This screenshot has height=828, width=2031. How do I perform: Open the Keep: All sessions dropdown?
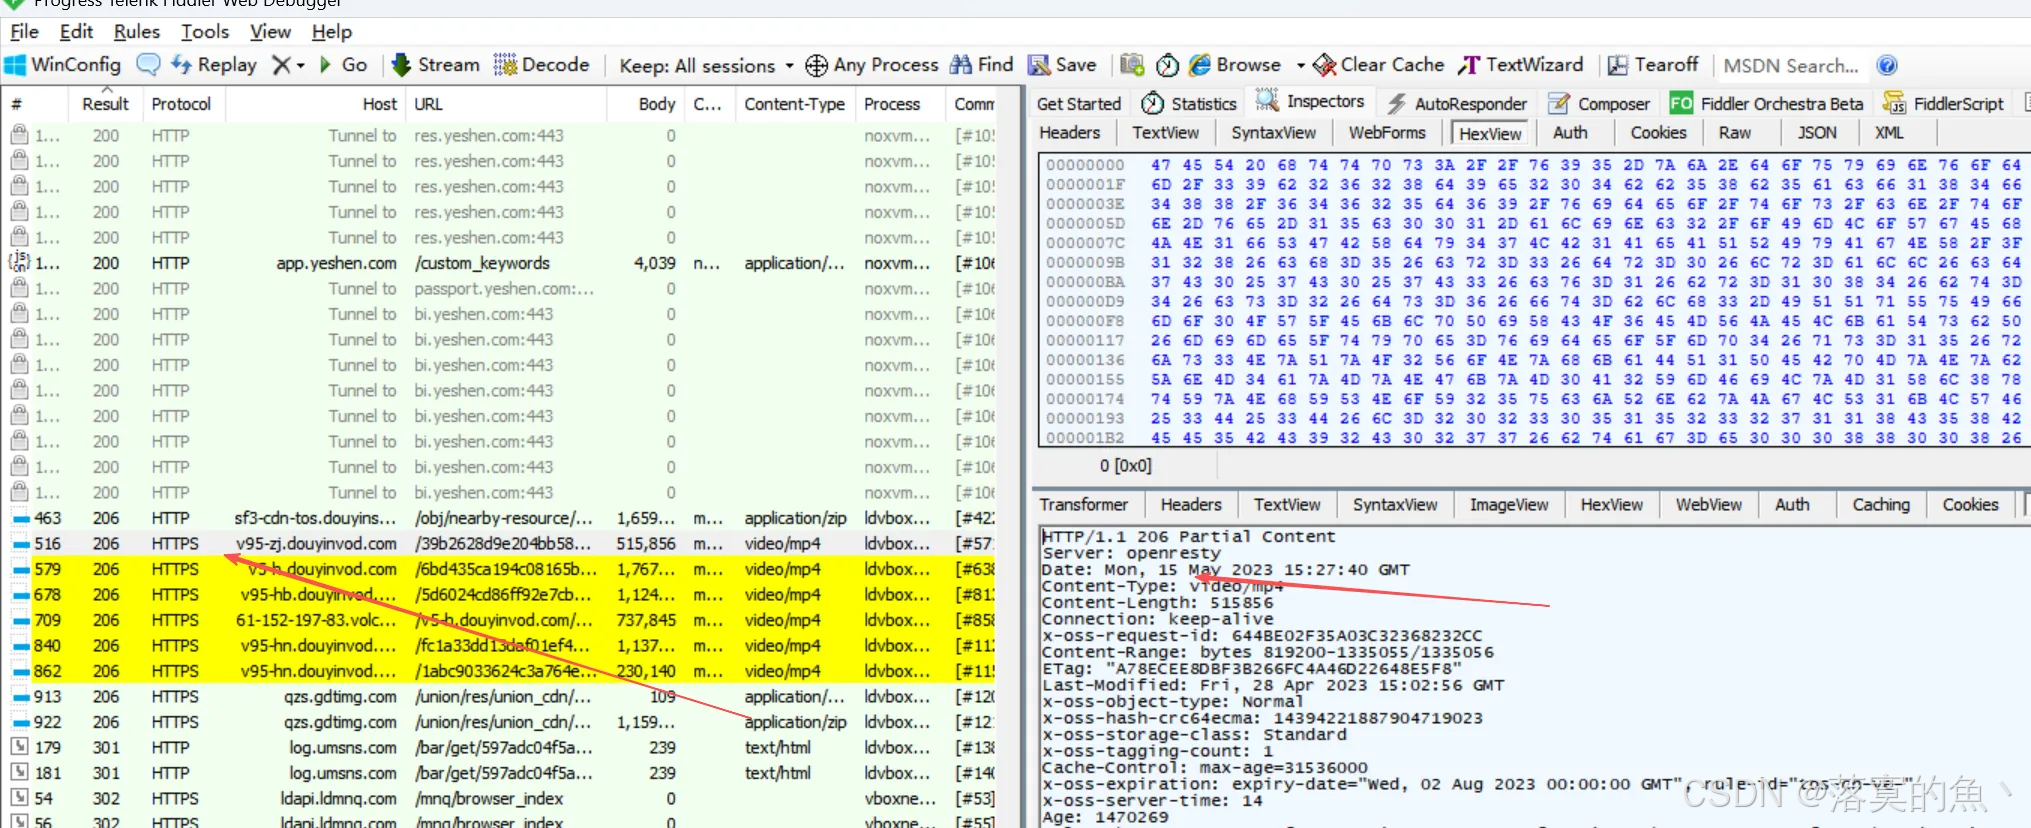[706, 66]
